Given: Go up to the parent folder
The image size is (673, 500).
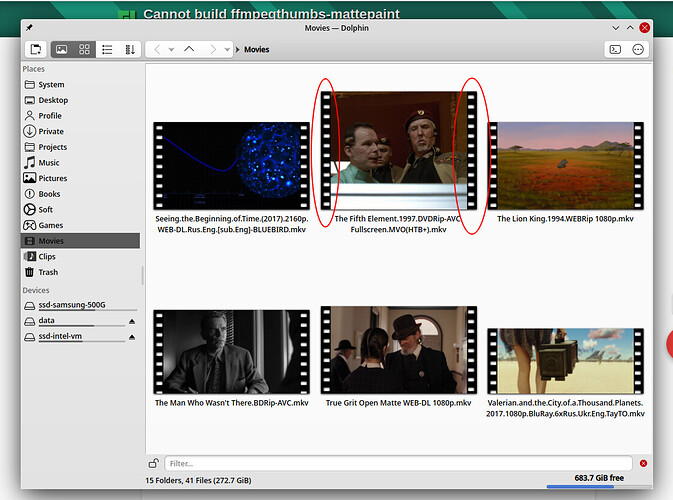Looking at the screenshot, I should (189, 49).
